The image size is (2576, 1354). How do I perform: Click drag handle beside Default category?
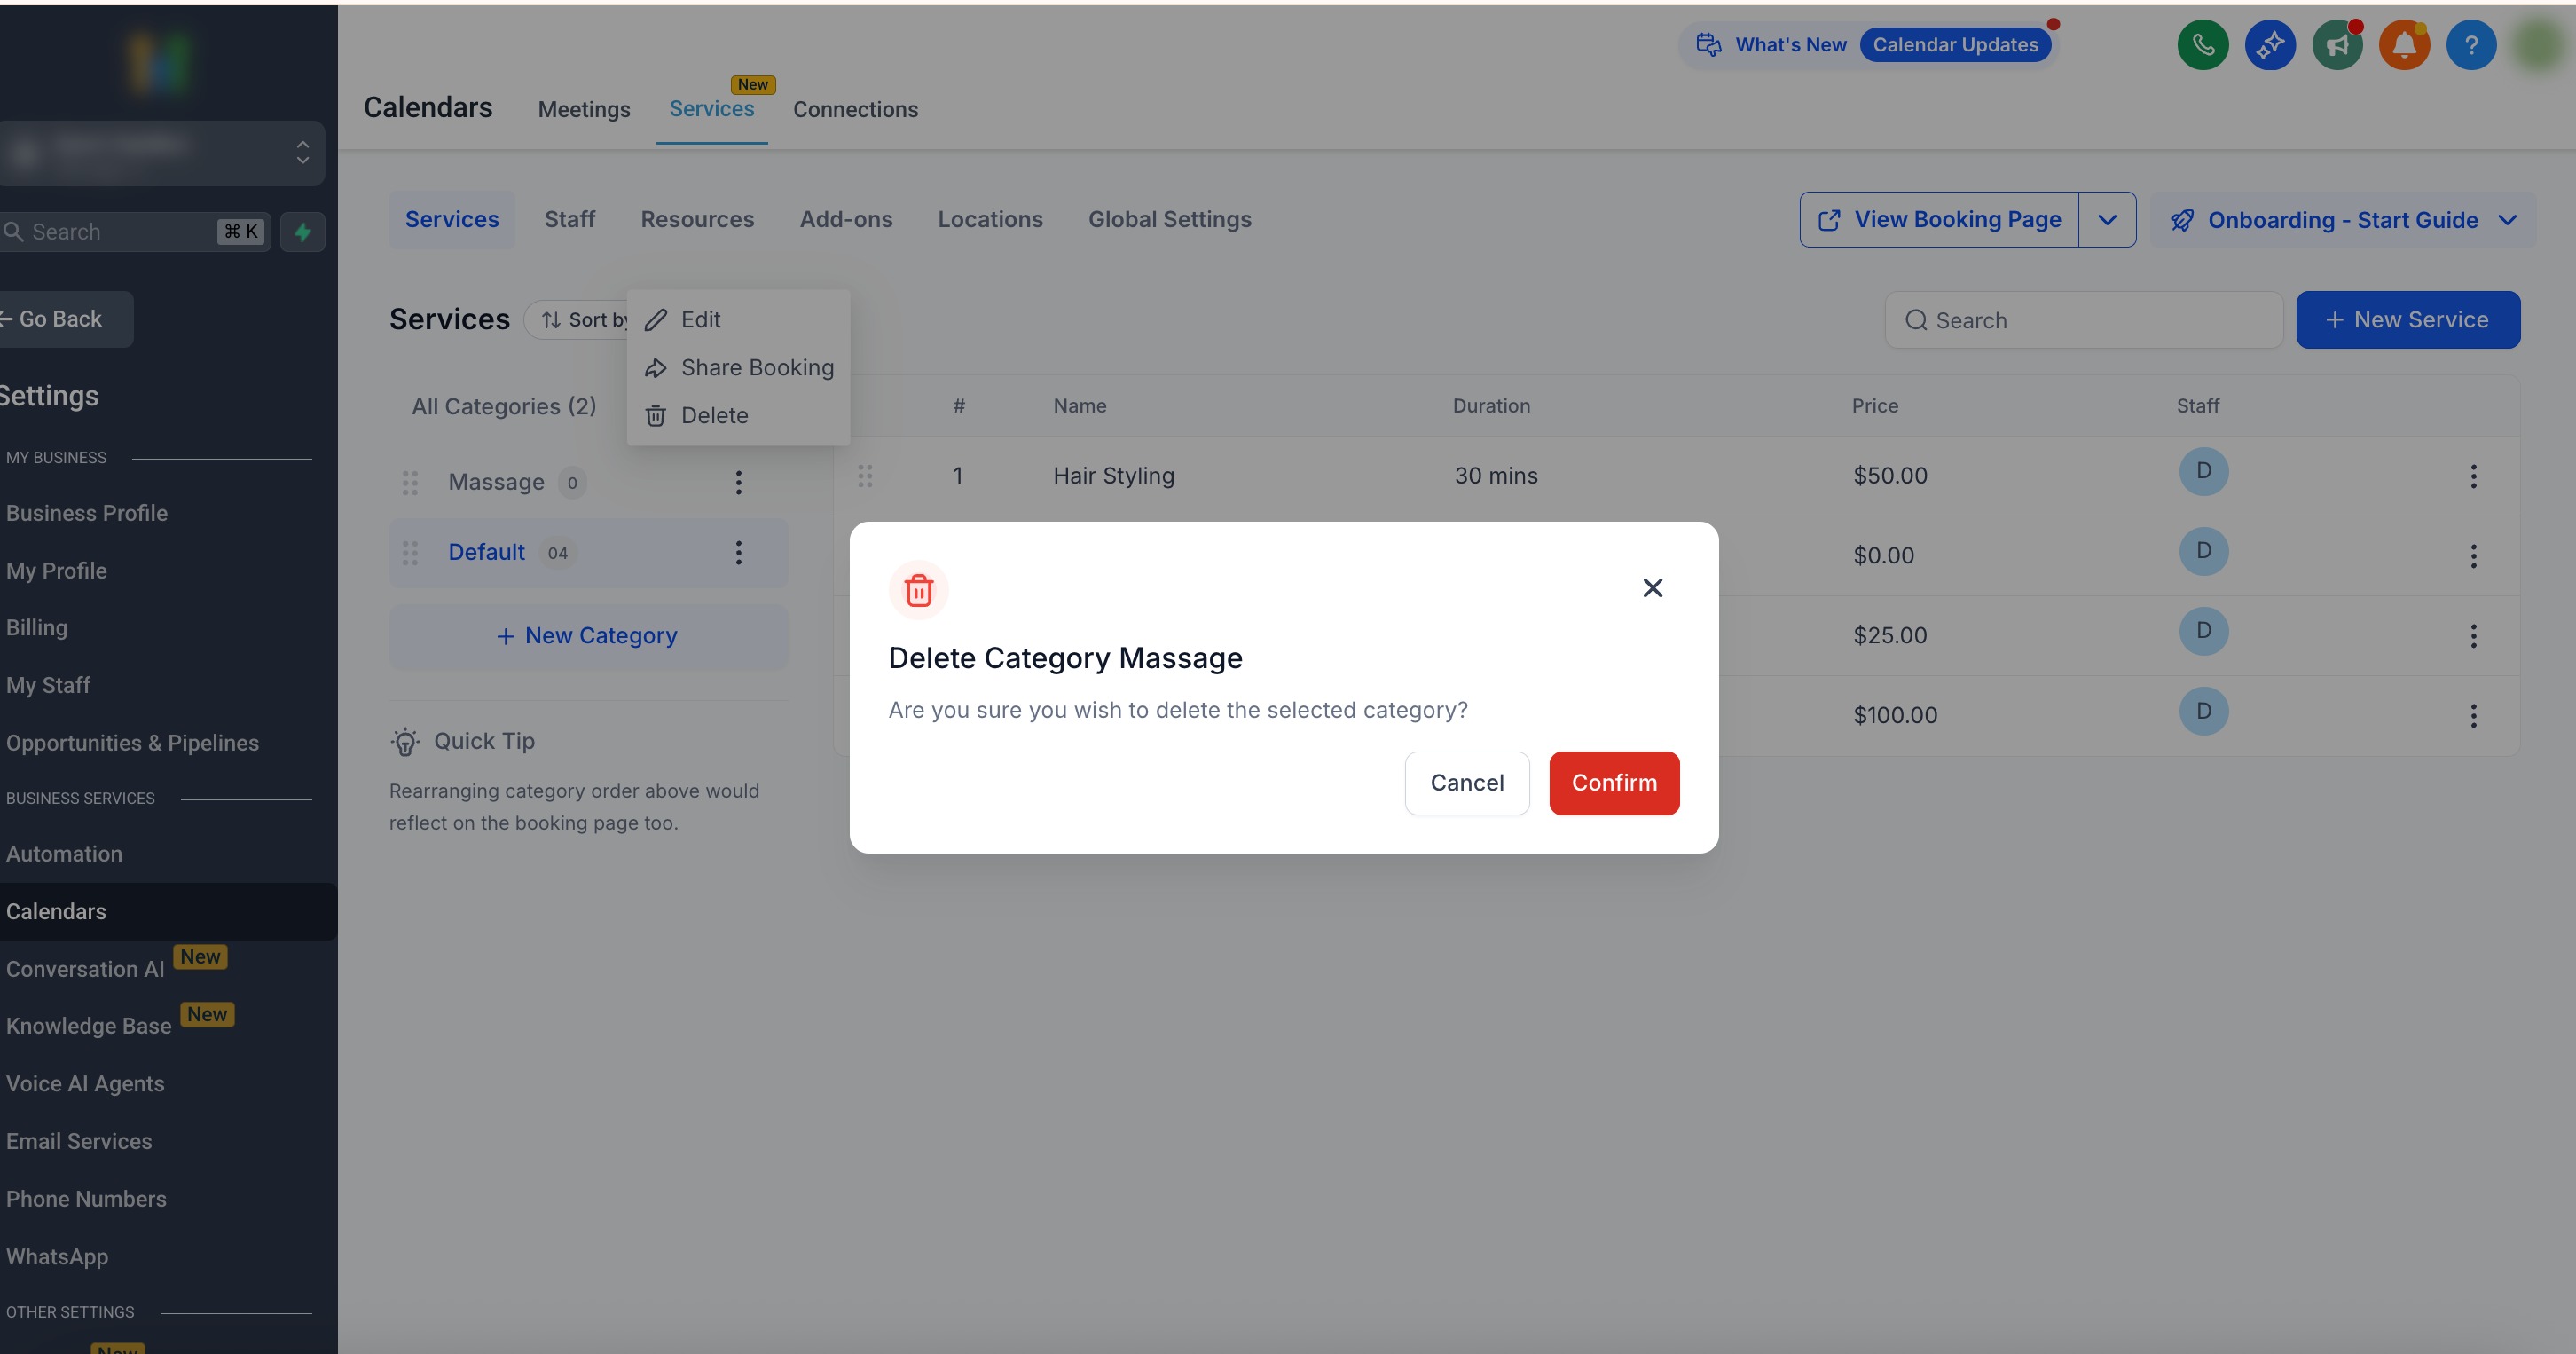[410, 553]
